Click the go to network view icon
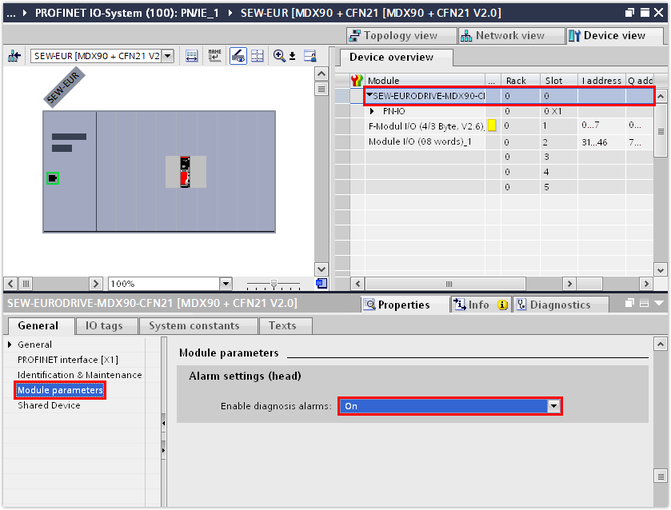The image size is (671, 510). pyautogui.click(x=14, y=56)
